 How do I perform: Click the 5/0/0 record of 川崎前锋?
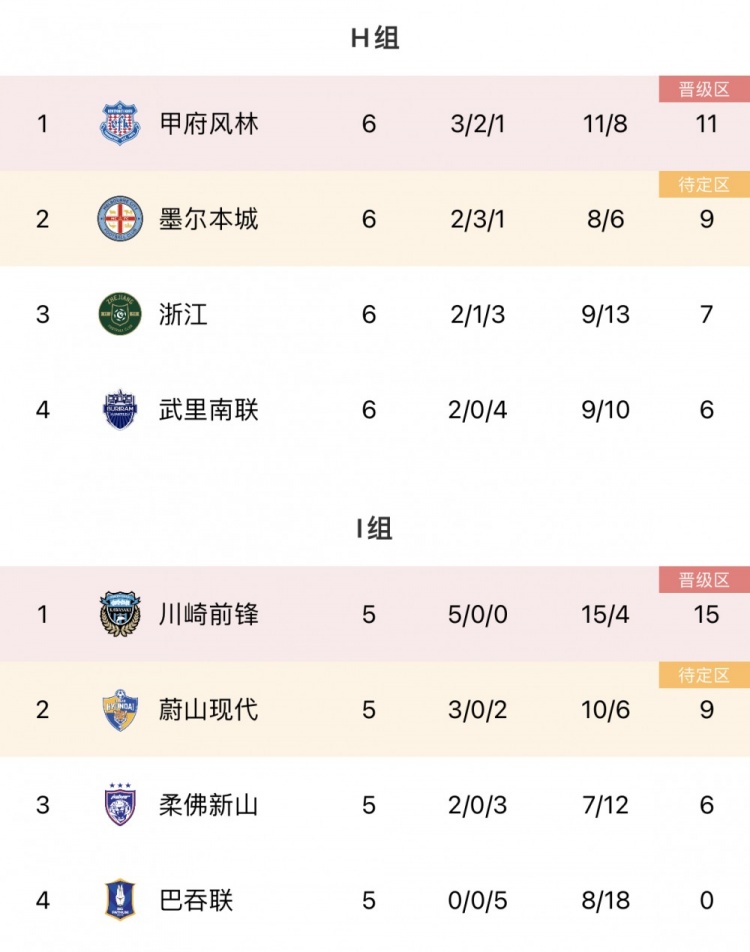point(478,614)
